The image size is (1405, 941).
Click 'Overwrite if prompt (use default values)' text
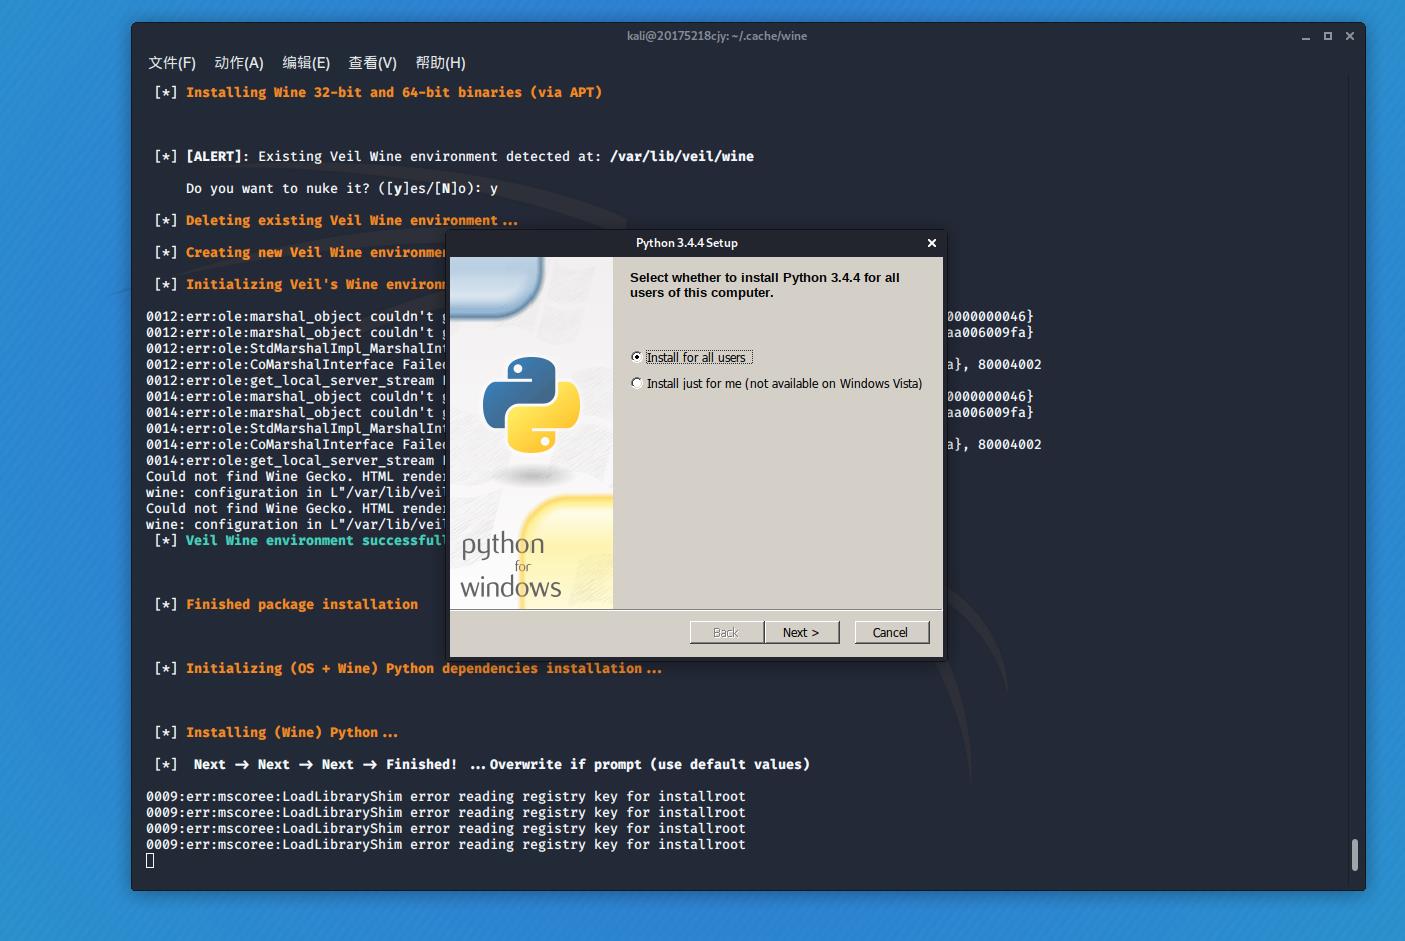pyautogui.click(x=650, y=764)
